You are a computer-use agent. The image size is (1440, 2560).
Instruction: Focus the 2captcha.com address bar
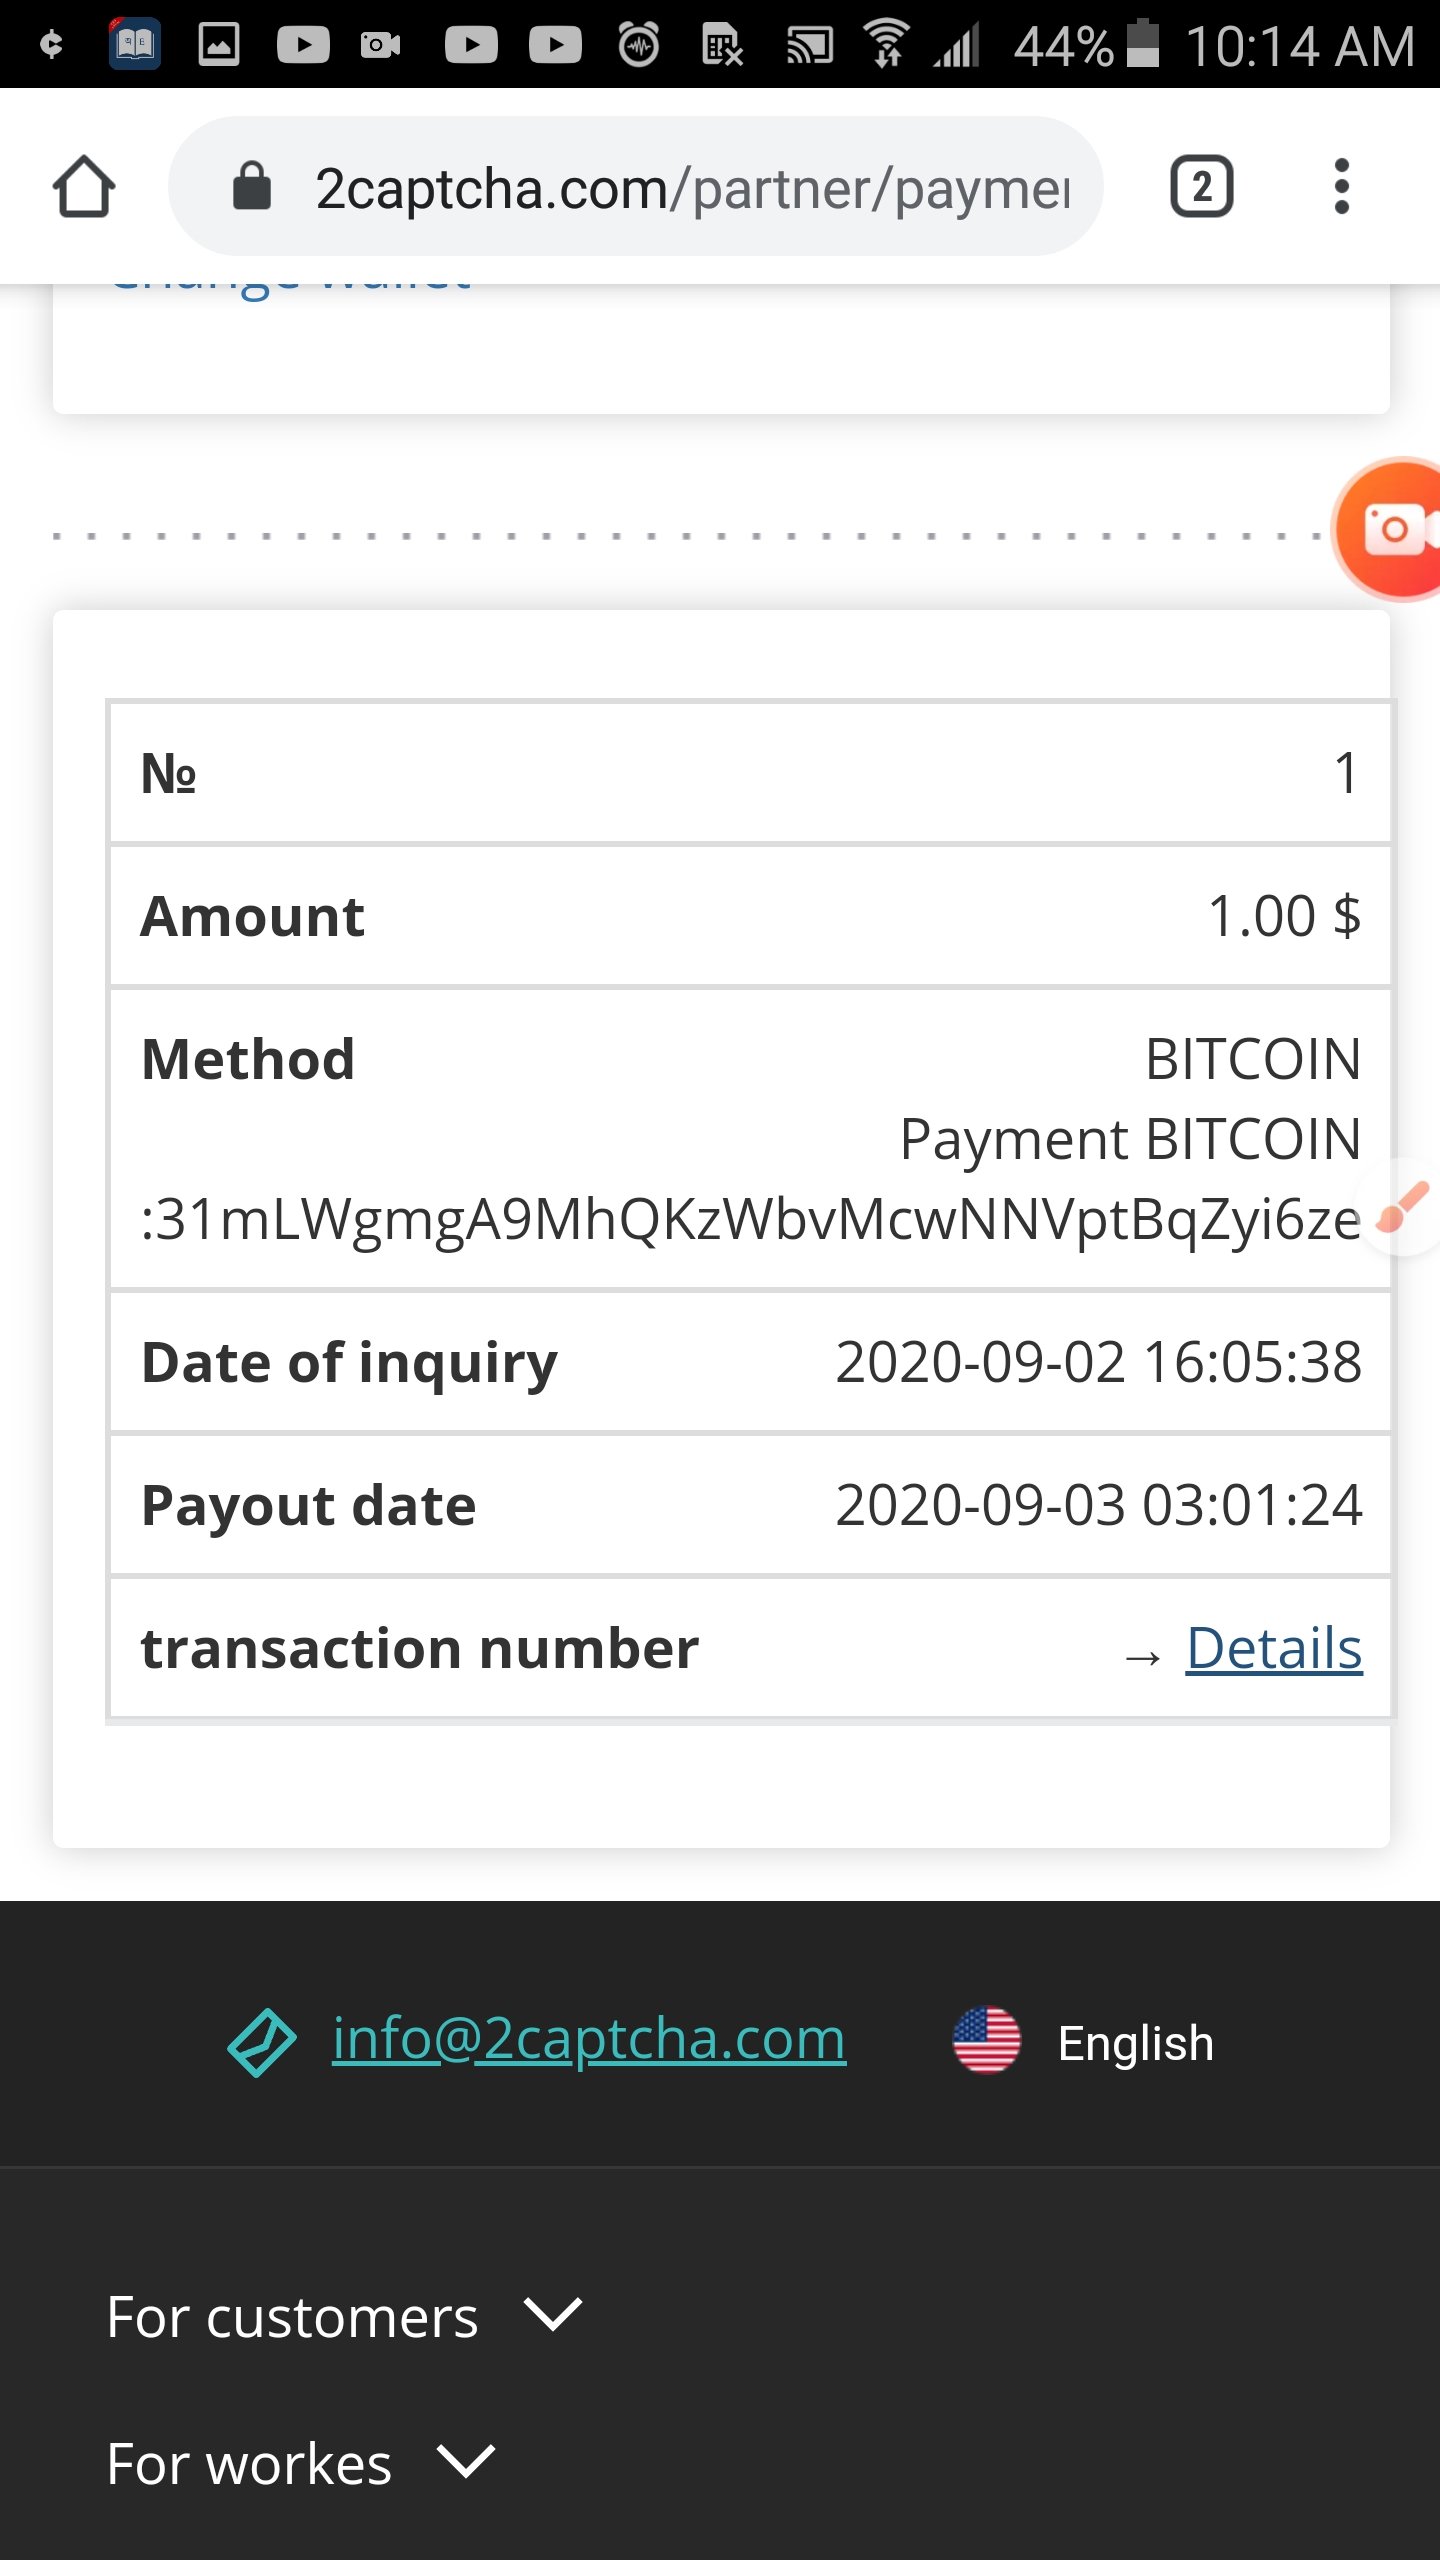(x=690, y=187)
